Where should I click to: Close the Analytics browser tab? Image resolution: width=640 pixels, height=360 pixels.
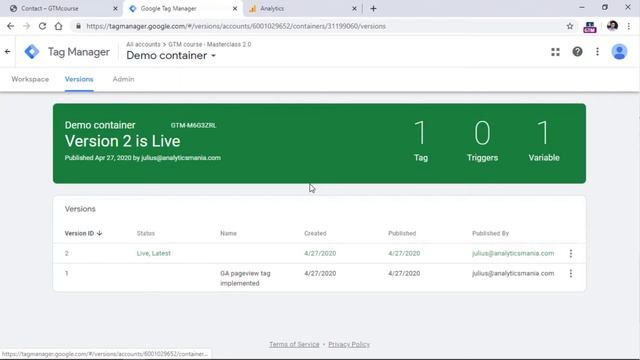[354, 9]
